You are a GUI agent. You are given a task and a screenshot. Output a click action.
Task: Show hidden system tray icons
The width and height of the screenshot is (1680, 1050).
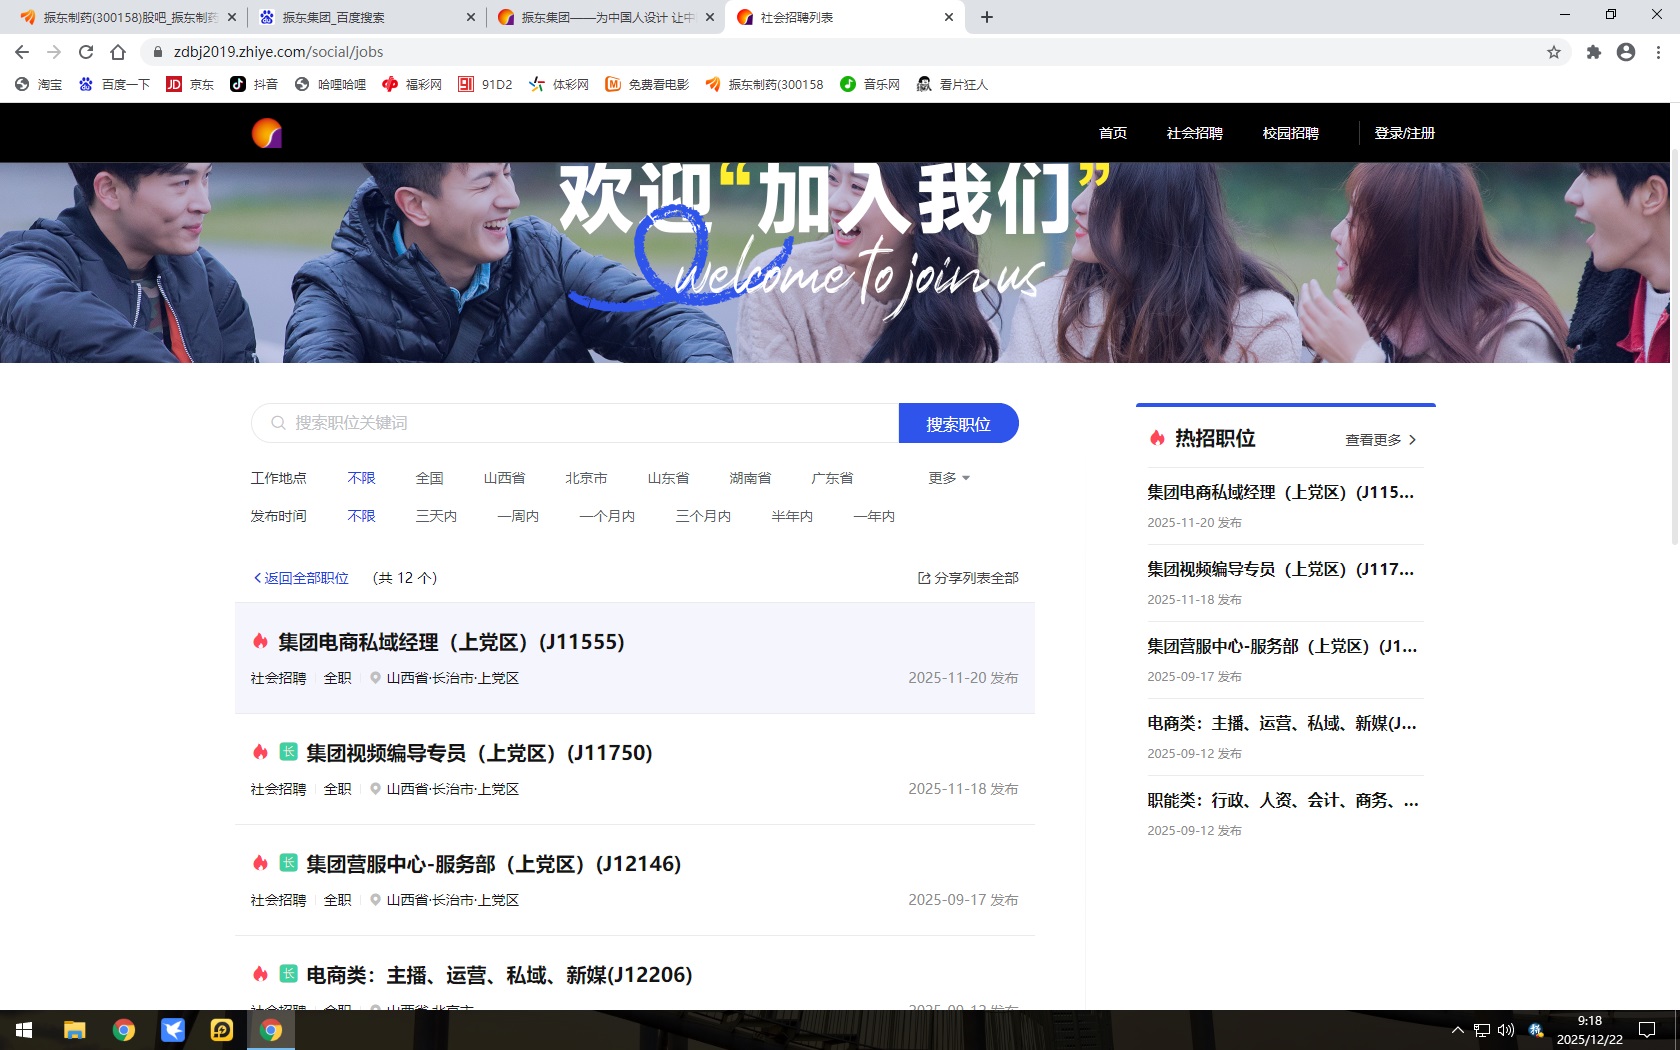pyautogui.click(x=1458, y=1030)
